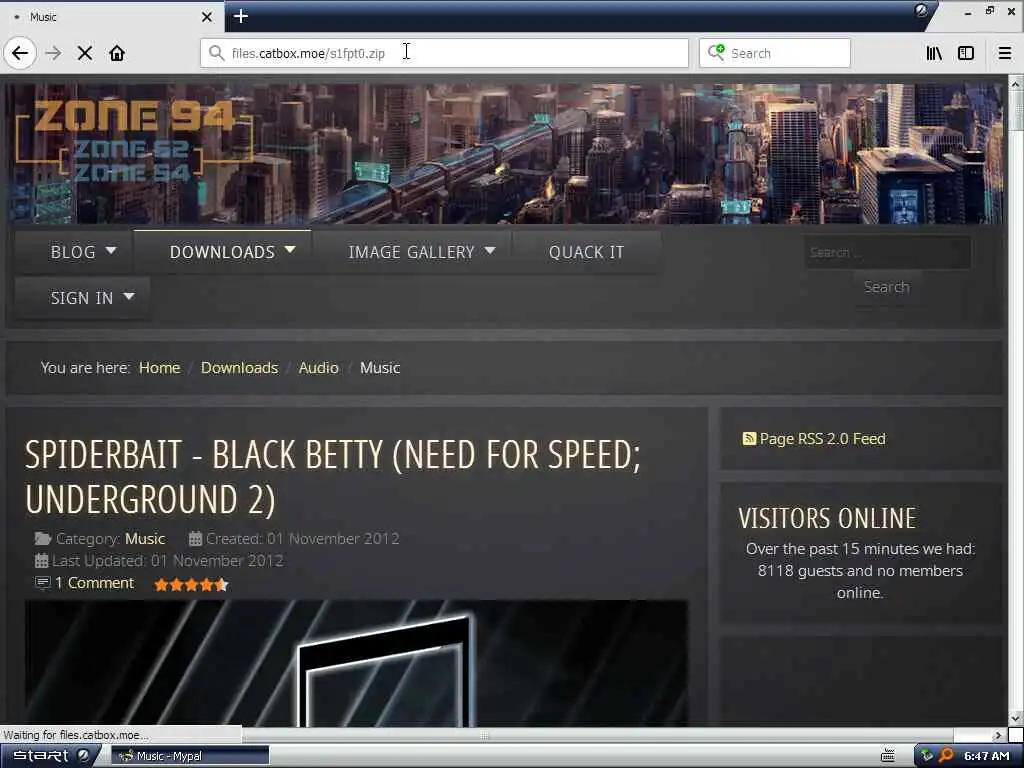Screen dimensions: 1024x768
Task: Open the 1 Comment link
Action: coord(94,583)
